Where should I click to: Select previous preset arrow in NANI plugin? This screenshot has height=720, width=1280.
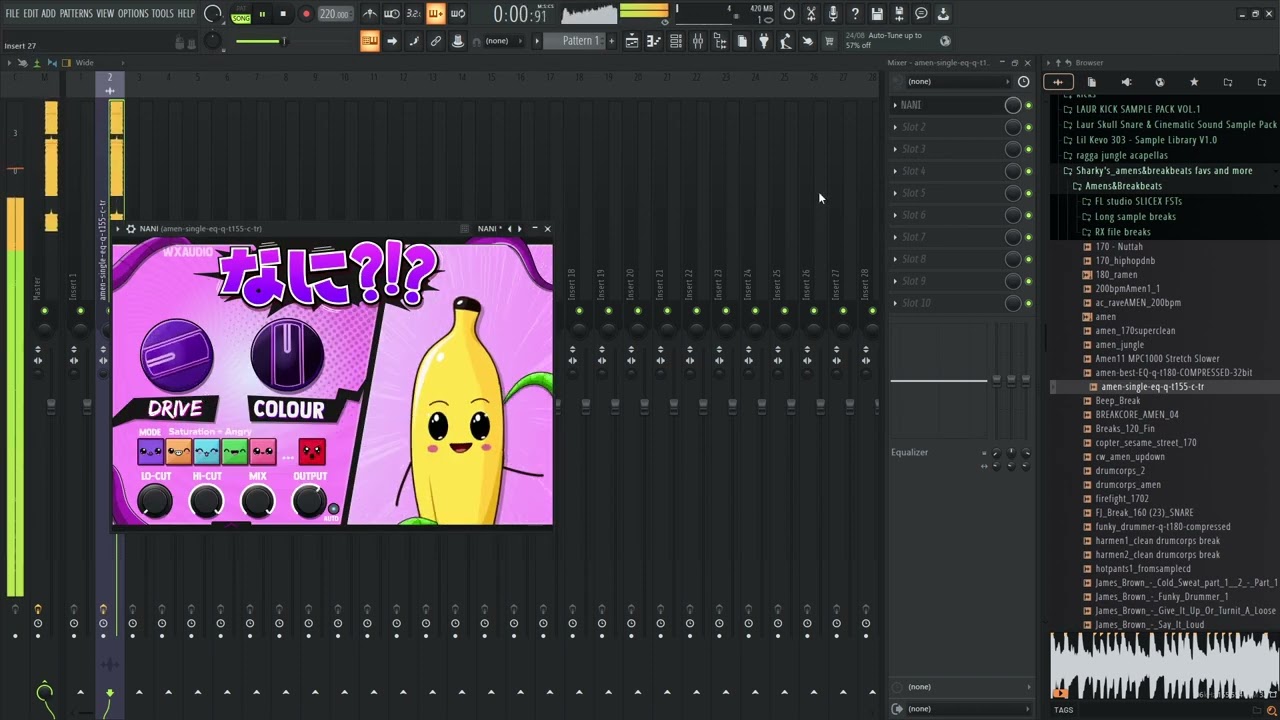[x=510, y=229]
